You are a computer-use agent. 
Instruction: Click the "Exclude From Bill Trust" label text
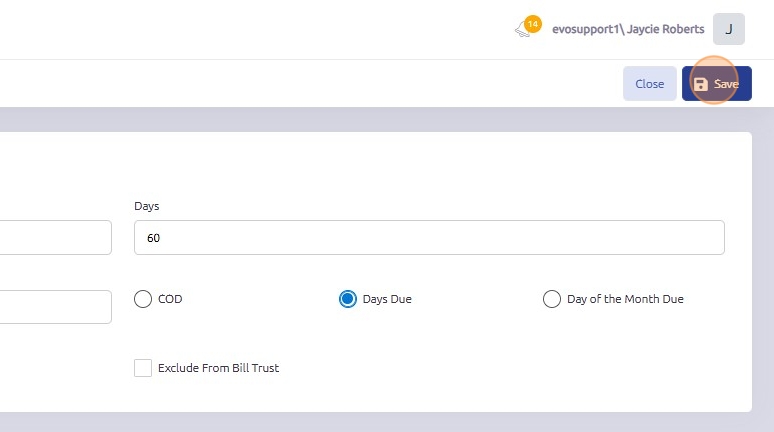coord(218,368)
